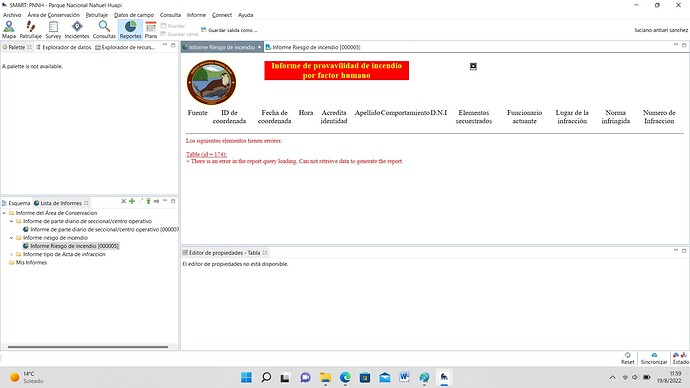Select the Esquema tab
Image resolution: width=690 pixels, height=388 pixels.
tap(16, 203)
